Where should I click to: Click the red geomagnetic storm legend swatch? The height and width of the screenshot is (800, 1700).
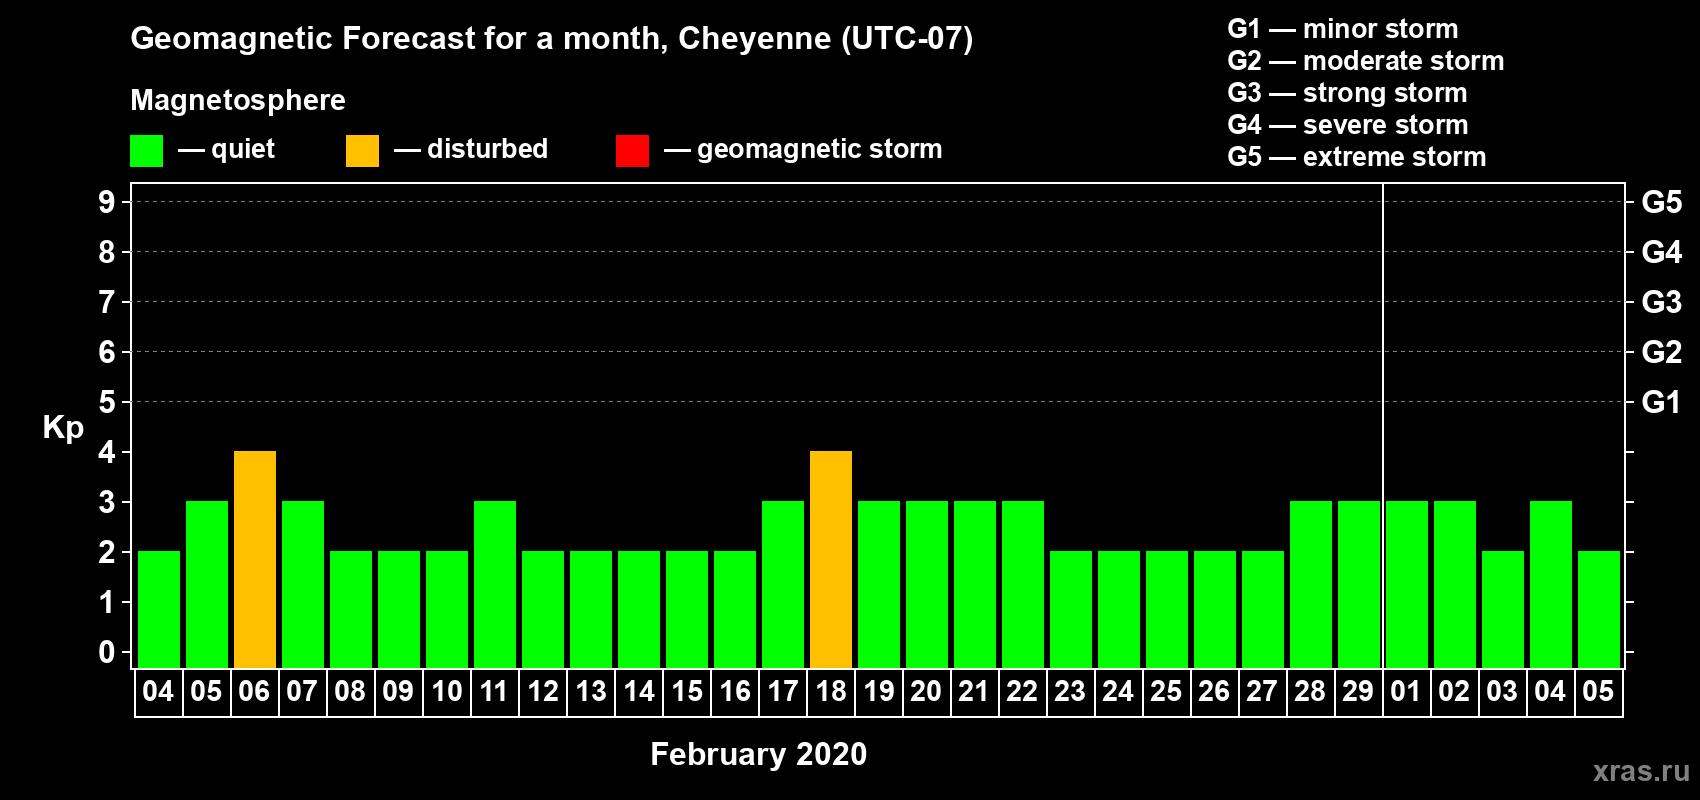point(632,151)
